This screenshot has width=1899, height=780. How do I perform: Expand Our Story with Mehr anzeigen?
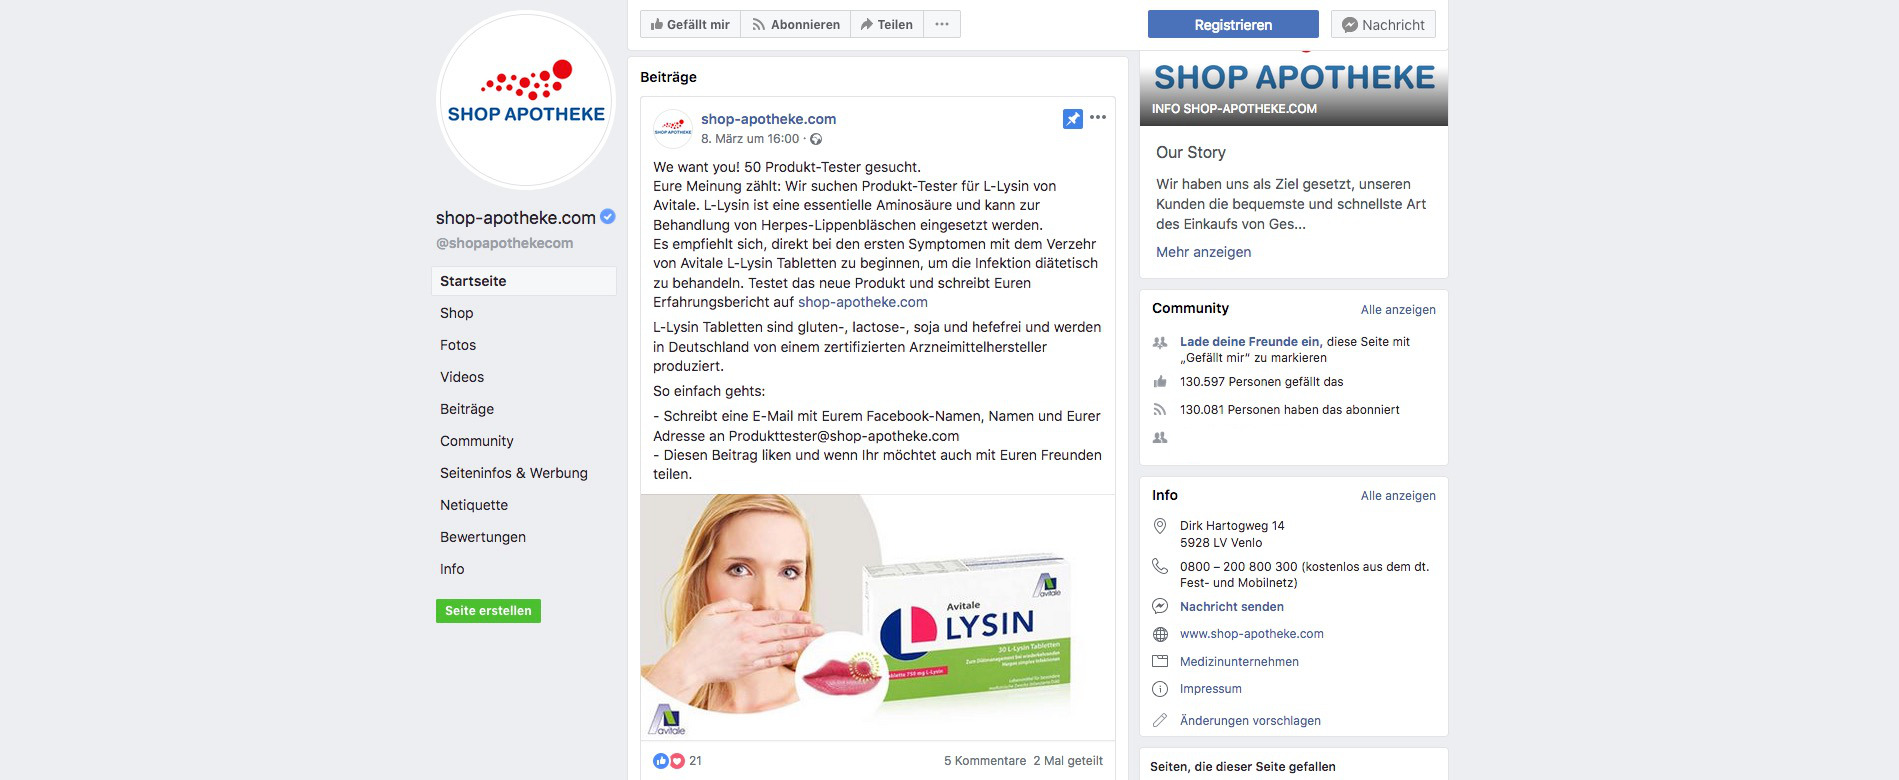[1203, 252]
